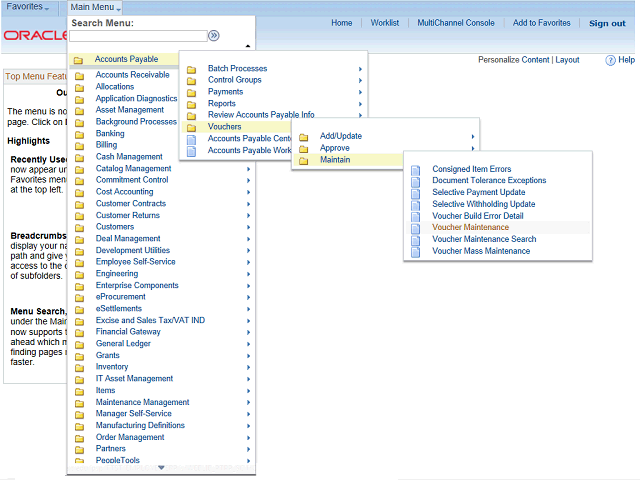Open the Deal Management menu
Image resolution: width=640 pixels, height=480 pixels.
[x=128, y=238]
